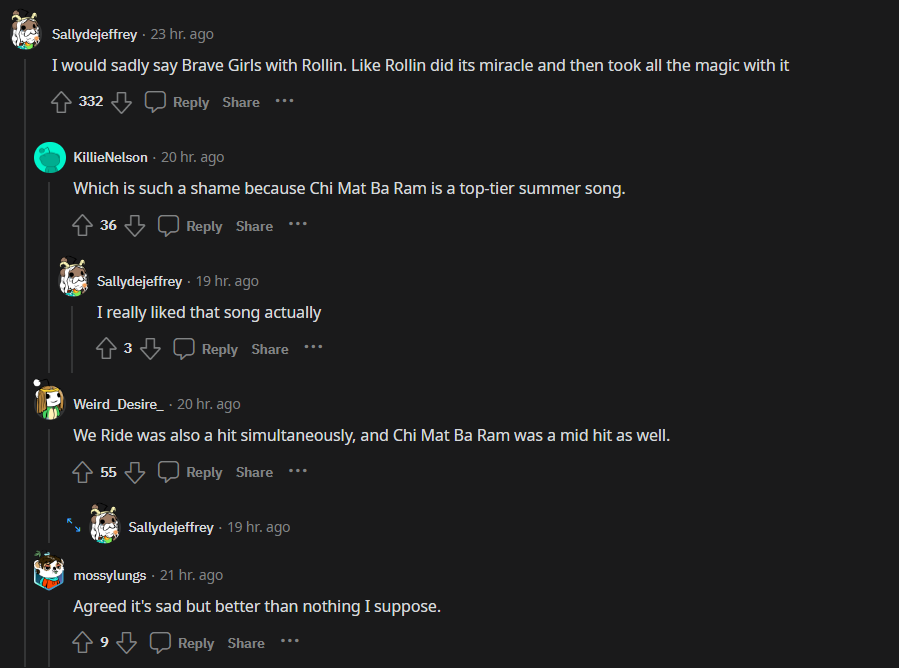
Task: Upvote KillieNelson's comment about Chi Mat Ba Ram
Action: [83, 226]
